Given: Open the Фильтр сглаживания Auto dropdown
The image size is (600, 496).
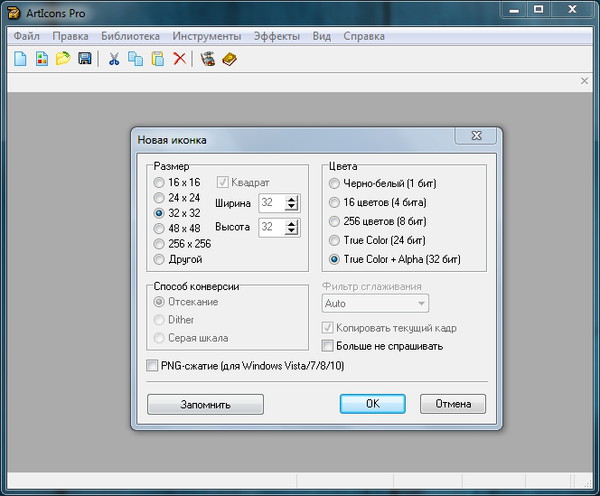Looking at the screenshot, I should coord(375,303).
